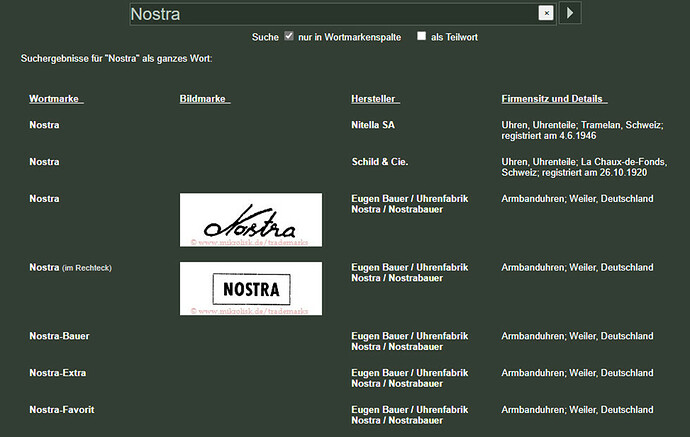Sort by Bildmarke column header
Viewport: 690px width, 437px height.
[205, 99]
